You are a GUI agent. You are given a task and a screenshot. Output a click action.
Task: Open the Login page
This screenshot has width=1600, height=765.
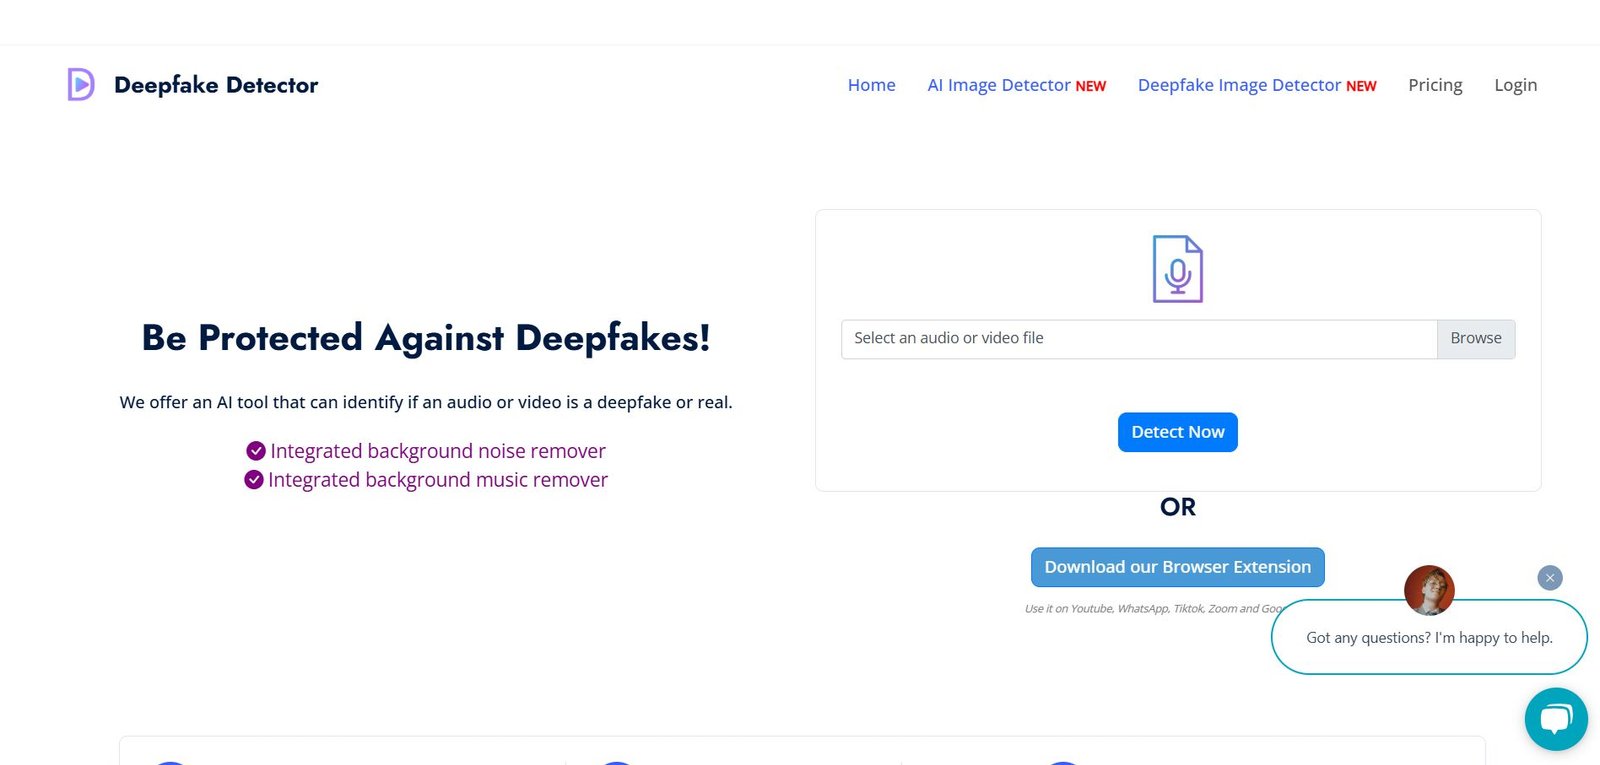pos(1515,85)
